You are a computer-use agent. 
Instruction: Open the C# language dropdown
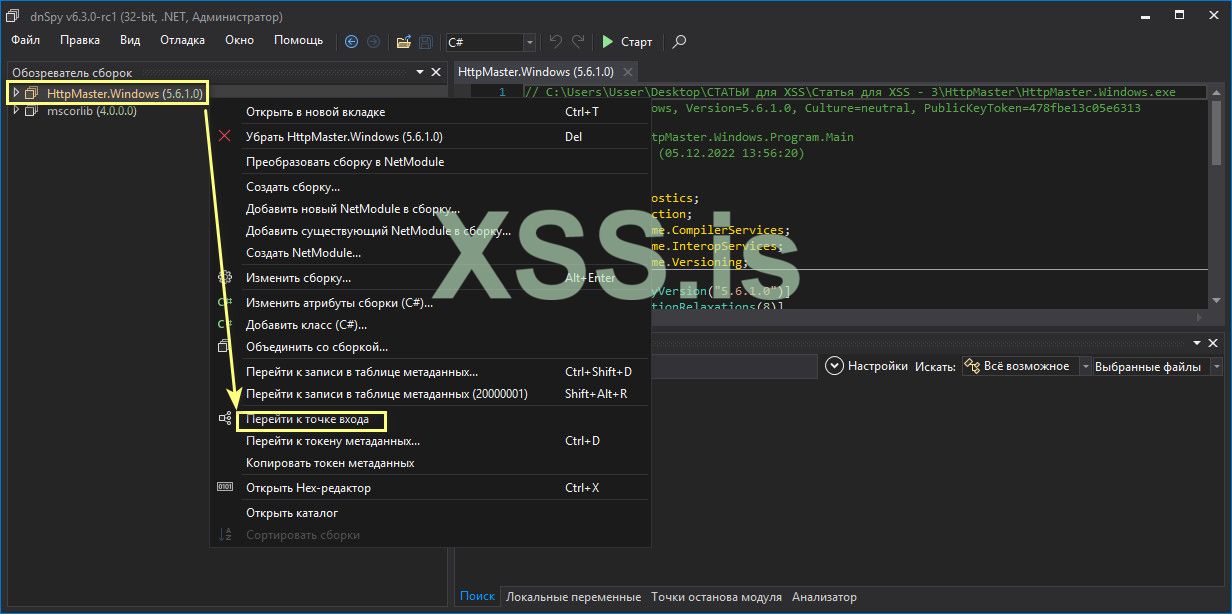tap(529, 42)
